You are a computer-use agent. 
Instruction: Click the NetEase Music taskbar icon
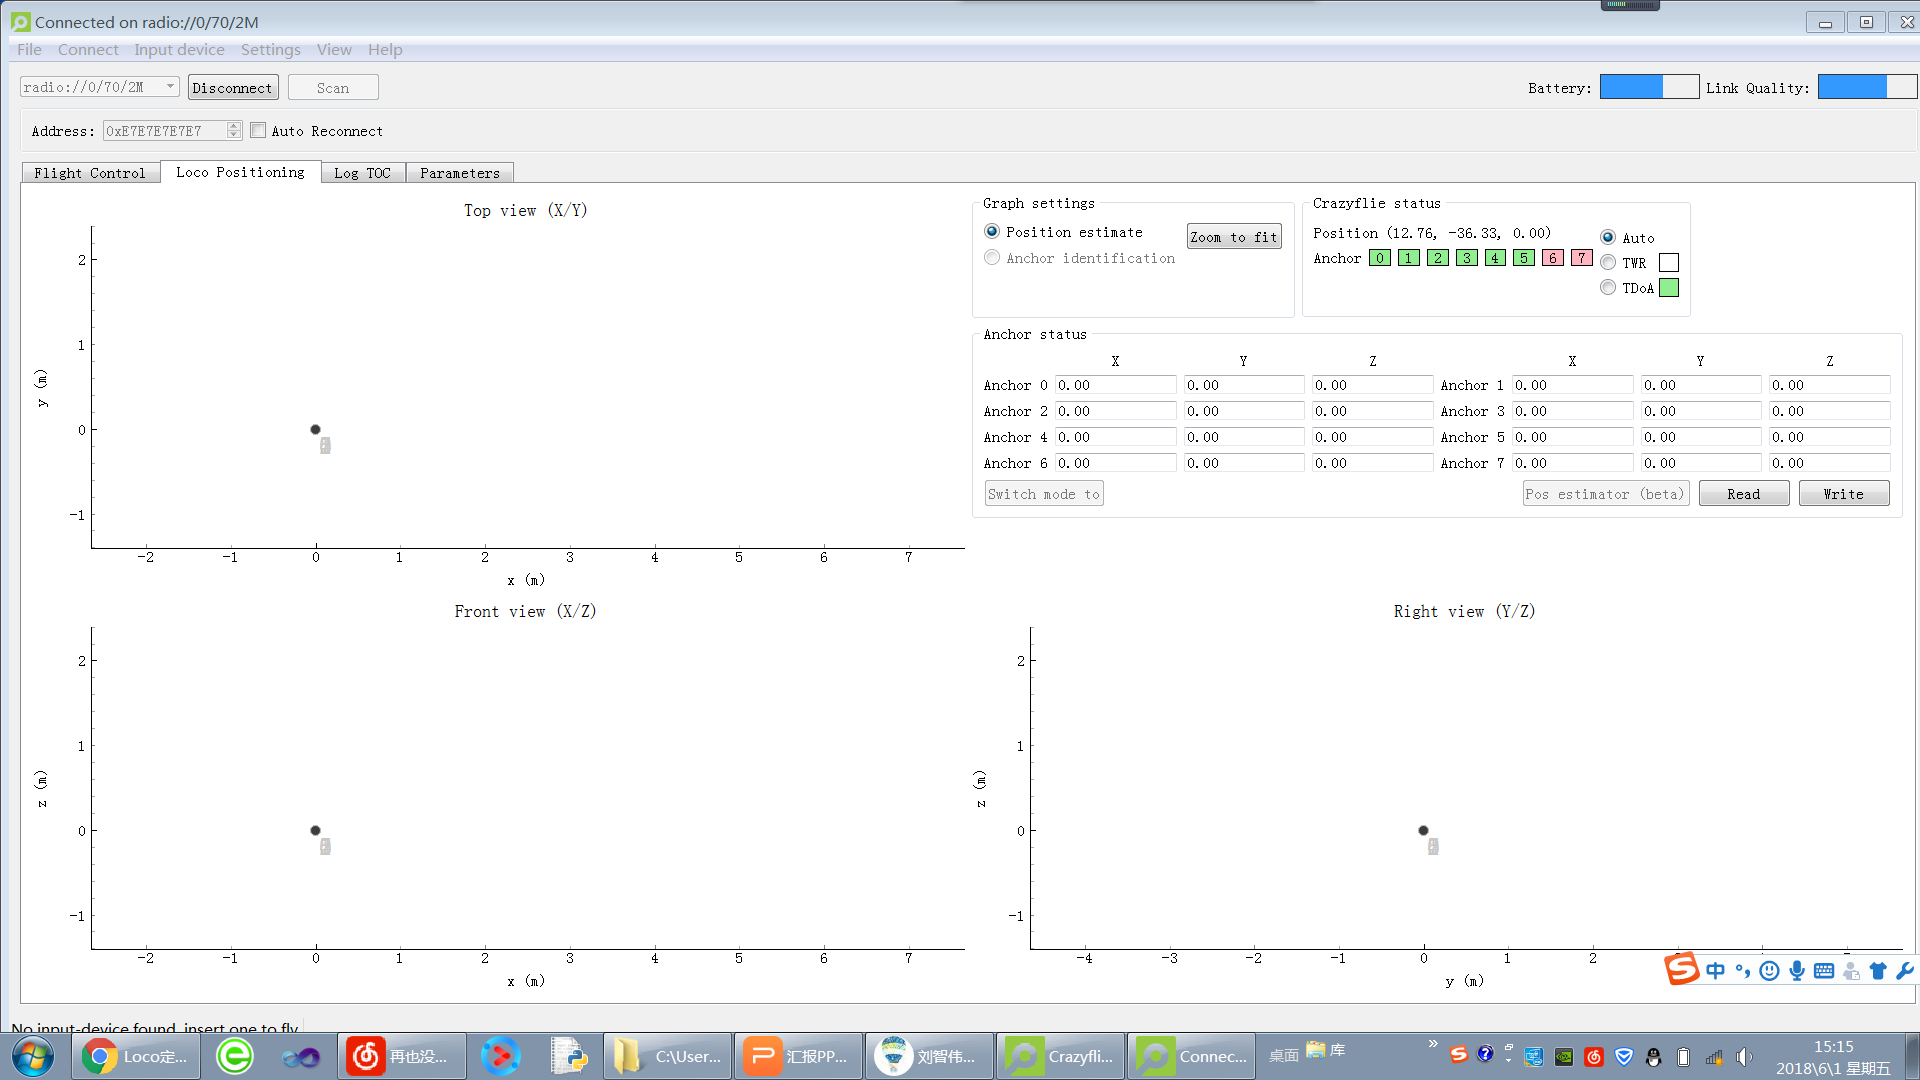(x=367, y=1056)
